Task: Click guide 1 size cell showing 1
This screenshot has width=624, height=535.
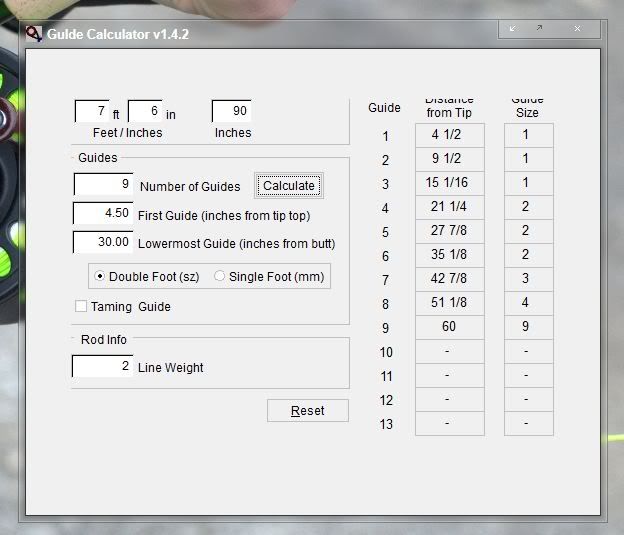Action: click(528, 135)
